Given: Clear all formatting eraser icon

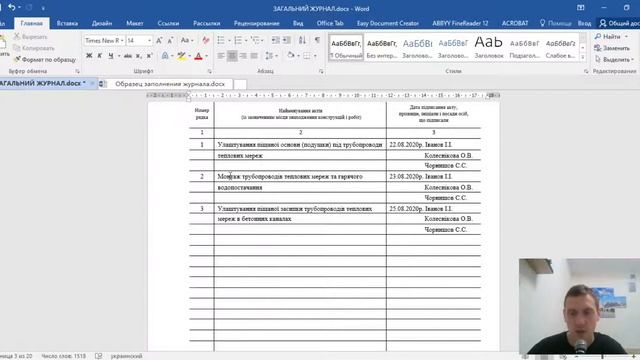Looking at the screenshot, I should [206, 40].
